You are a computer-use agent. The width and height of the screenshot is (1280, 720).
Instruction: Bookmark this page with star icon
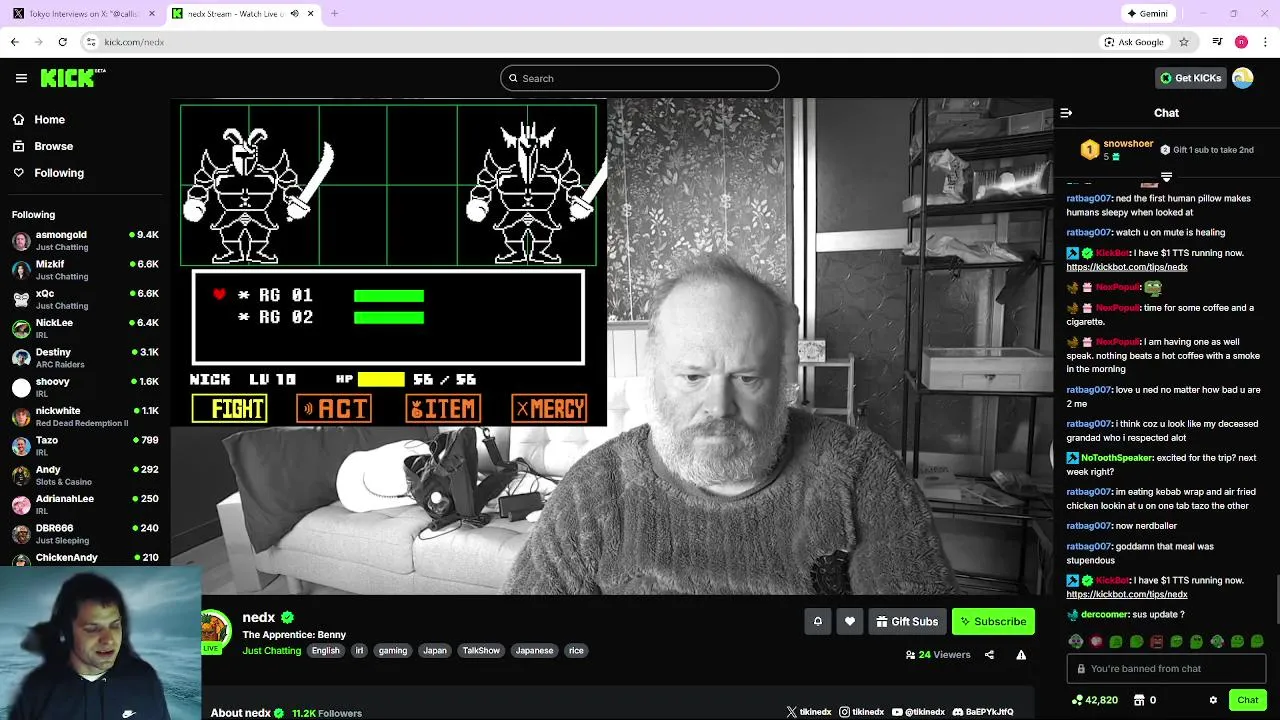tap(1184, 42)
